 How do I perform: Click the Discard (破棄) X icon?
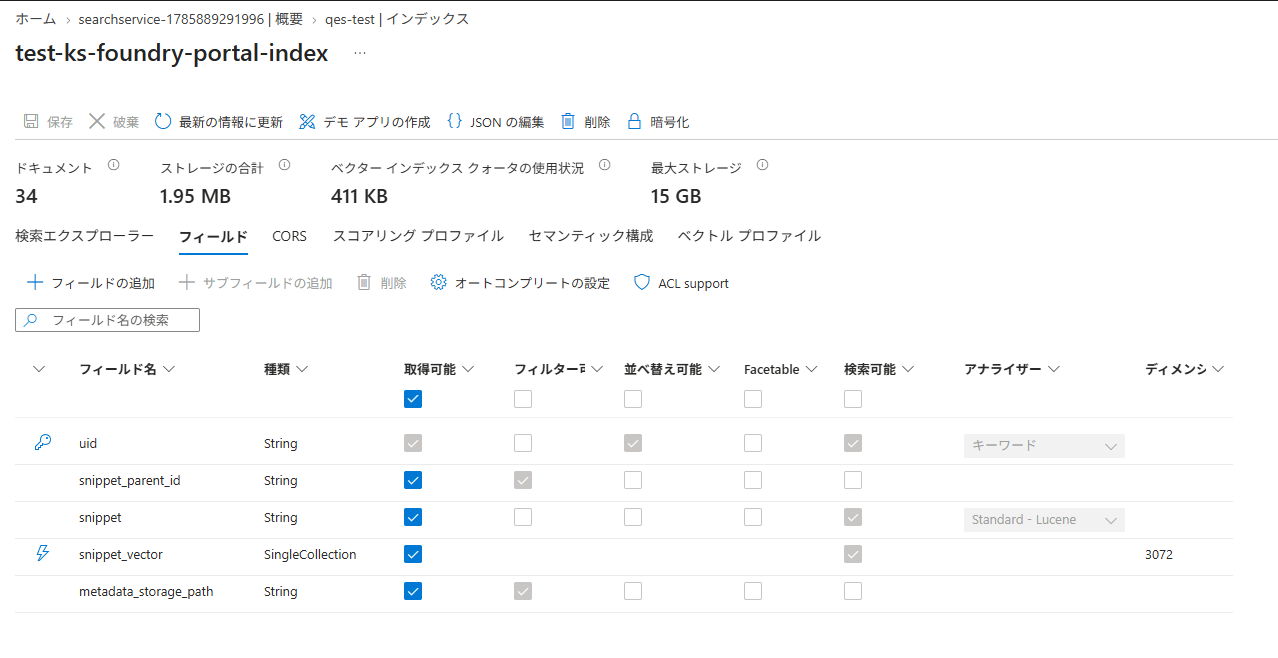click(x=97, y=121)
